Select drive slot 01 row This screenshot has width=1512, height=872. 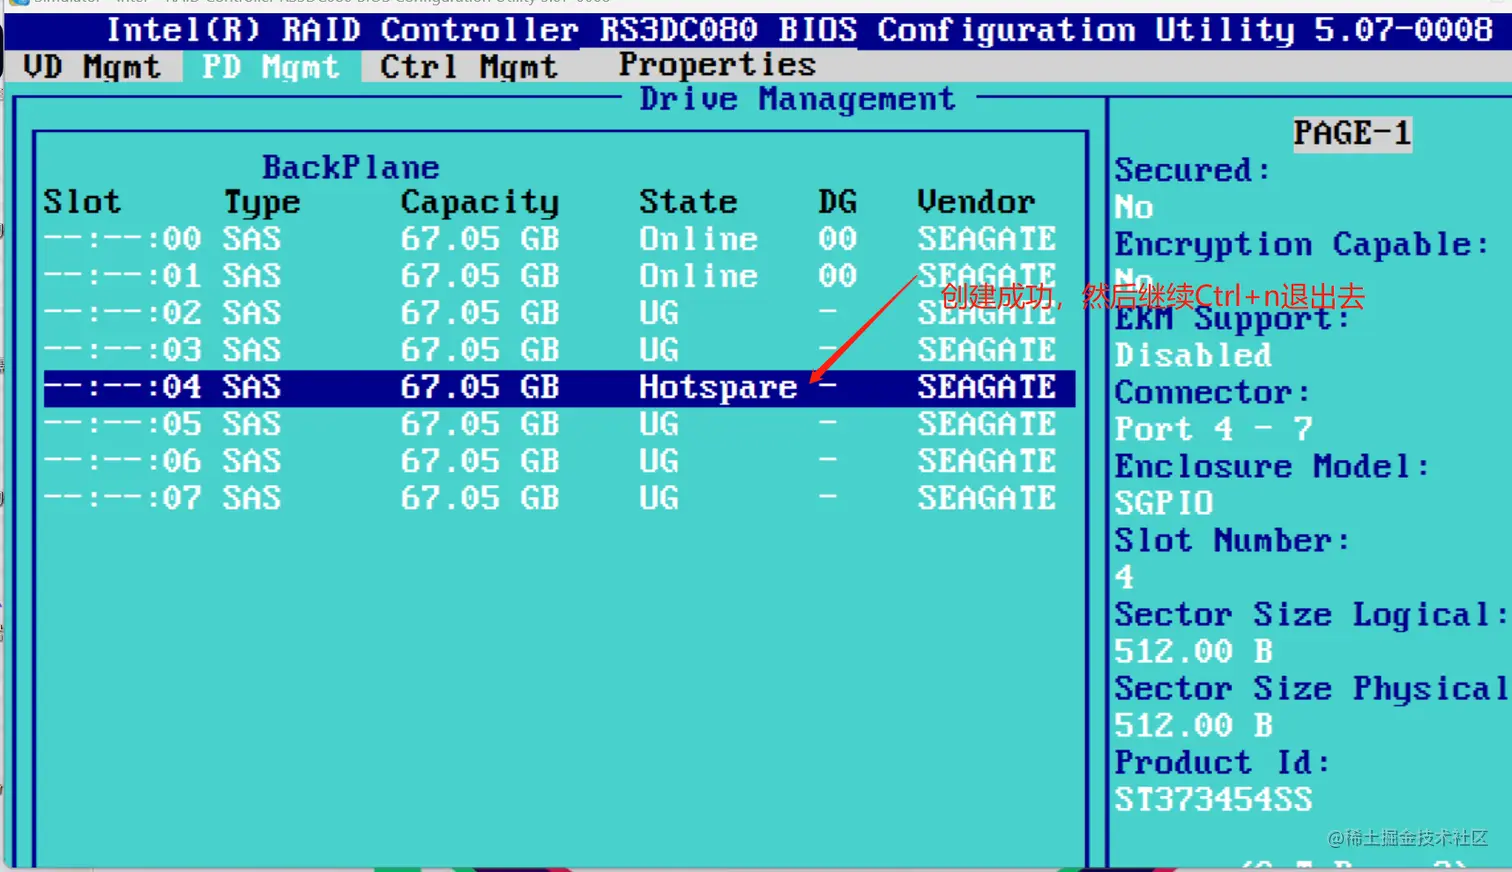[559, 276]
